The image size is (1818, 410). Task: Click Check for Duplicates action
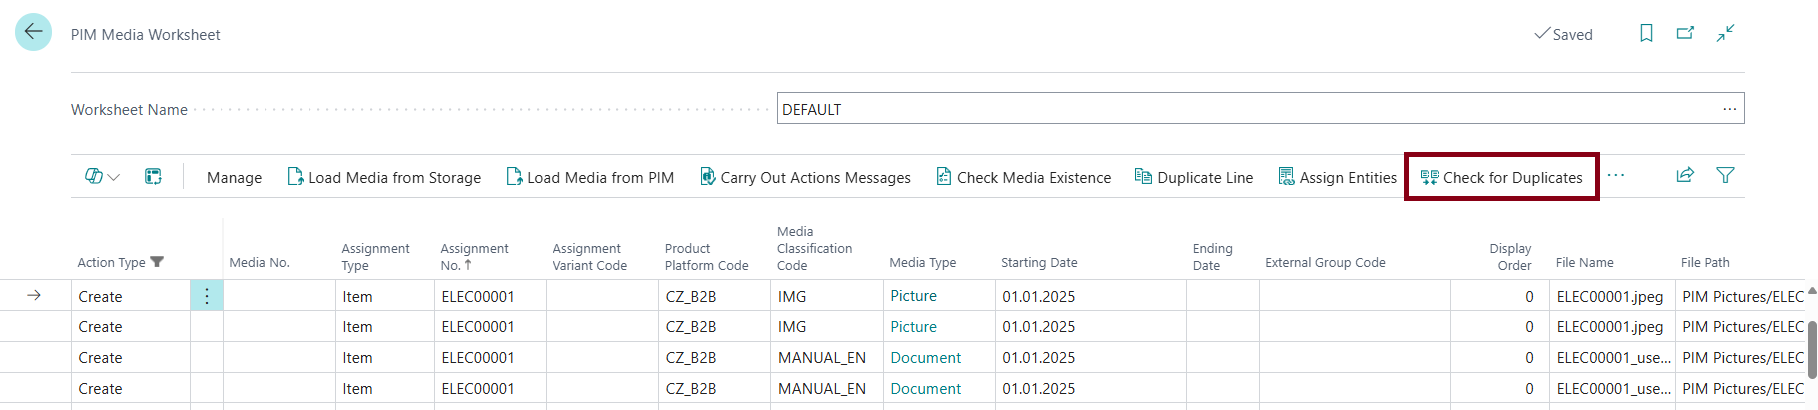1502,177
